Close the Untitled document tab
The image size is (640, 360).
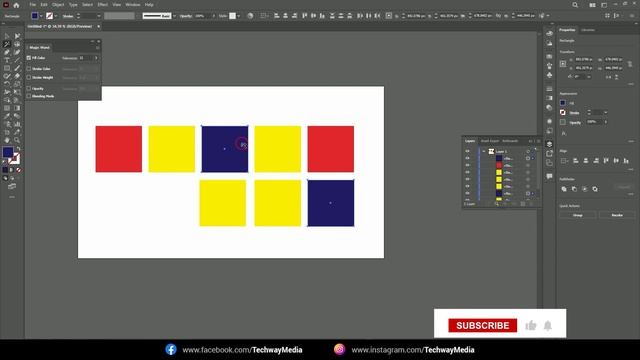(x=98, y=27)
